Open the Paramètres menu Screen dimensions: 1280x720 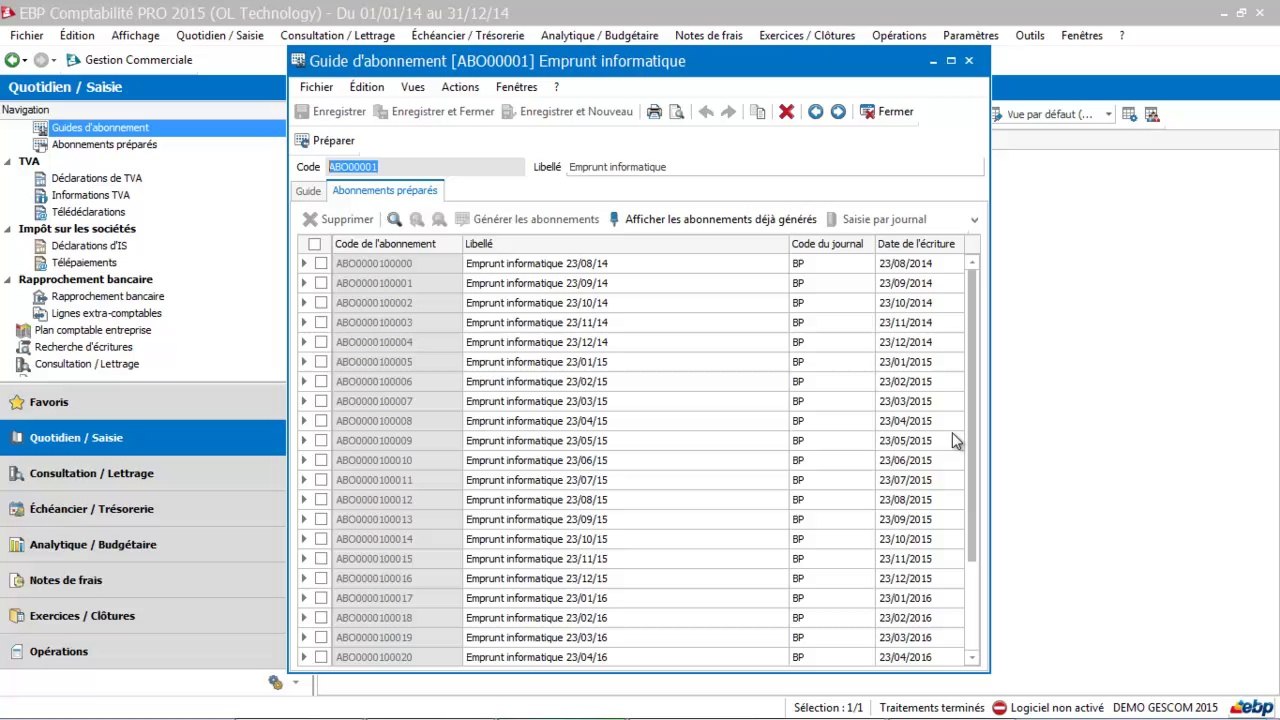click(x=971, y=35)
